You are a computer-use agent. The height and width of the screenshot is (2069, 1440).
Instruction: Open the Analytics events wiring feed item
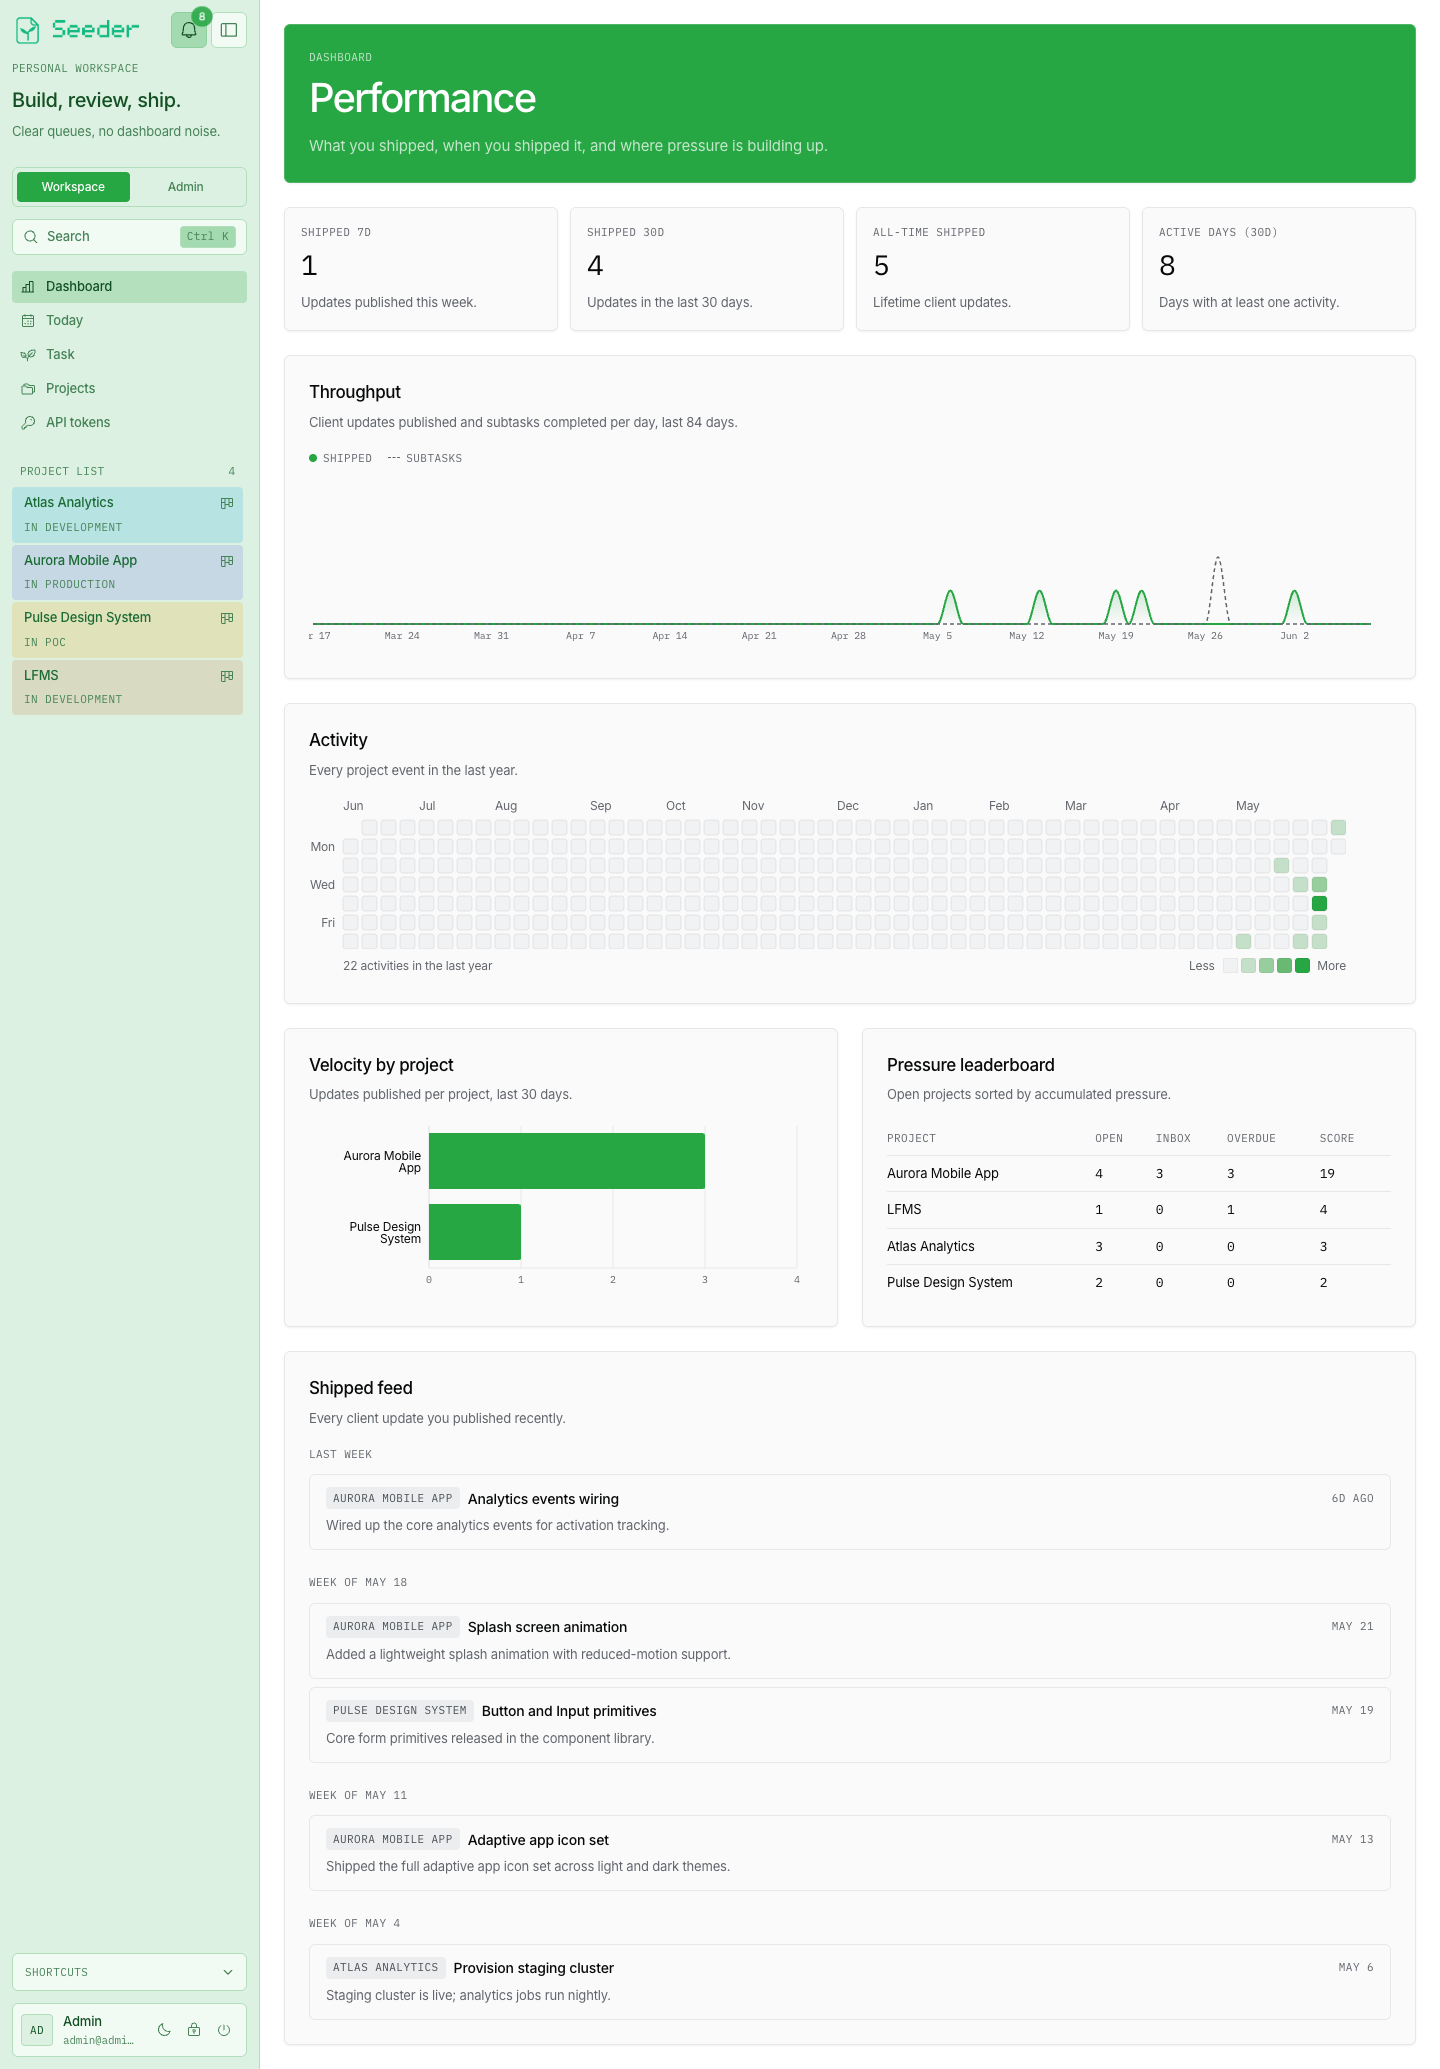pyautogui.click(x=849, y=1512)
